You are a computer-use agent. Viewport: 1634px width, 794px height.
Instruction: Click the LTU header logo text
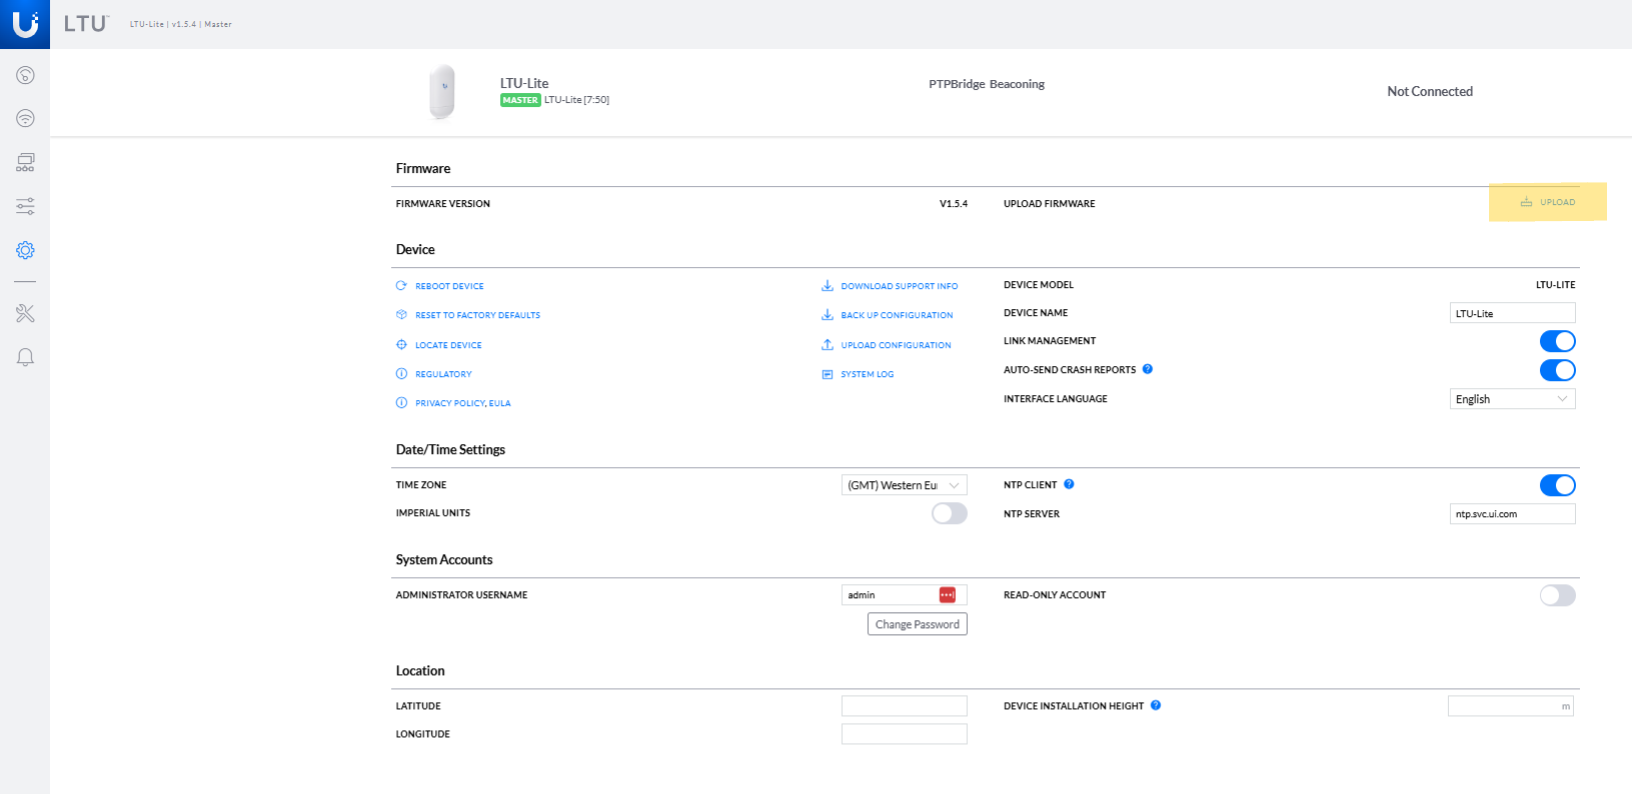tap(85, 24)
